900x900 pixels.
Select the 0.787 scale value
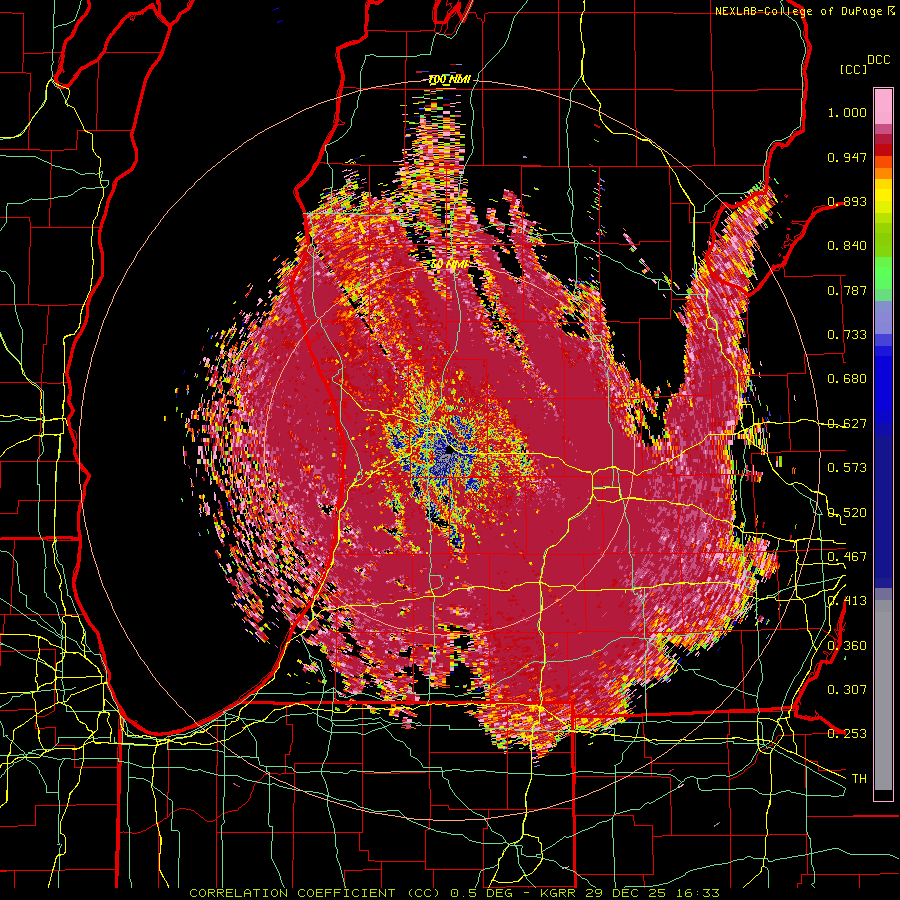(847, 290)
